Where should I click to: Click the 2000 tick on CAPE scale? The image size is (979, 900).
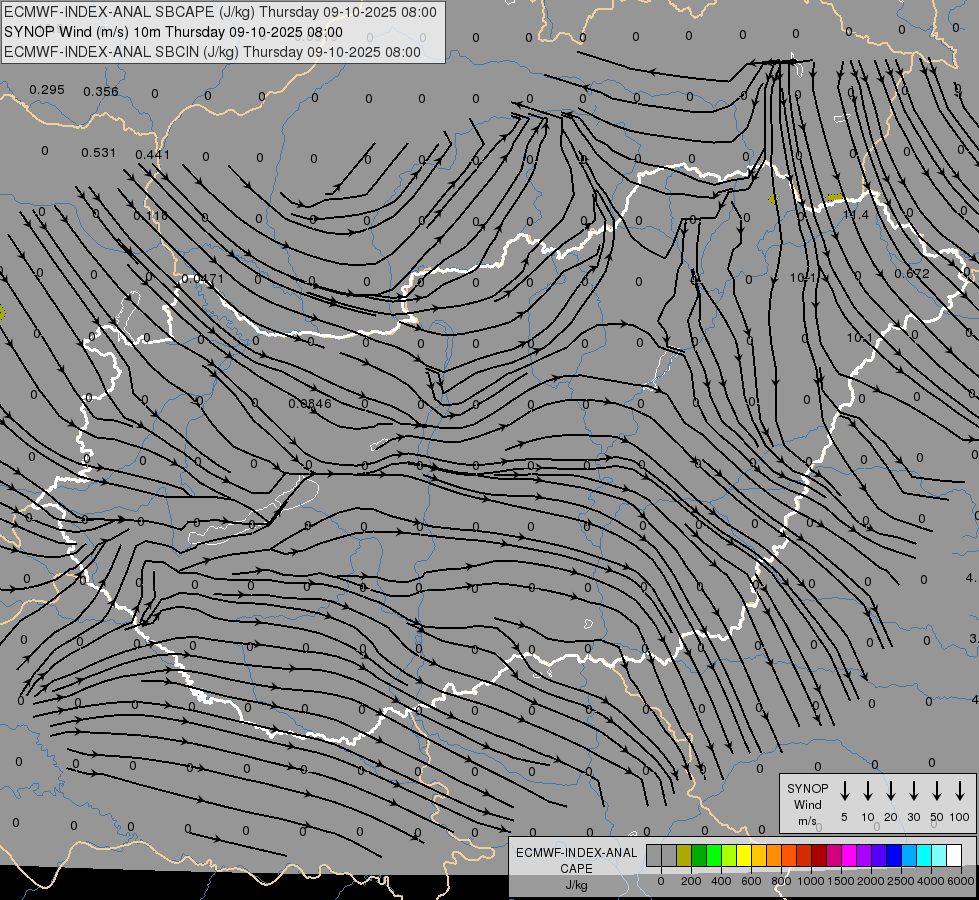[871, 881]
